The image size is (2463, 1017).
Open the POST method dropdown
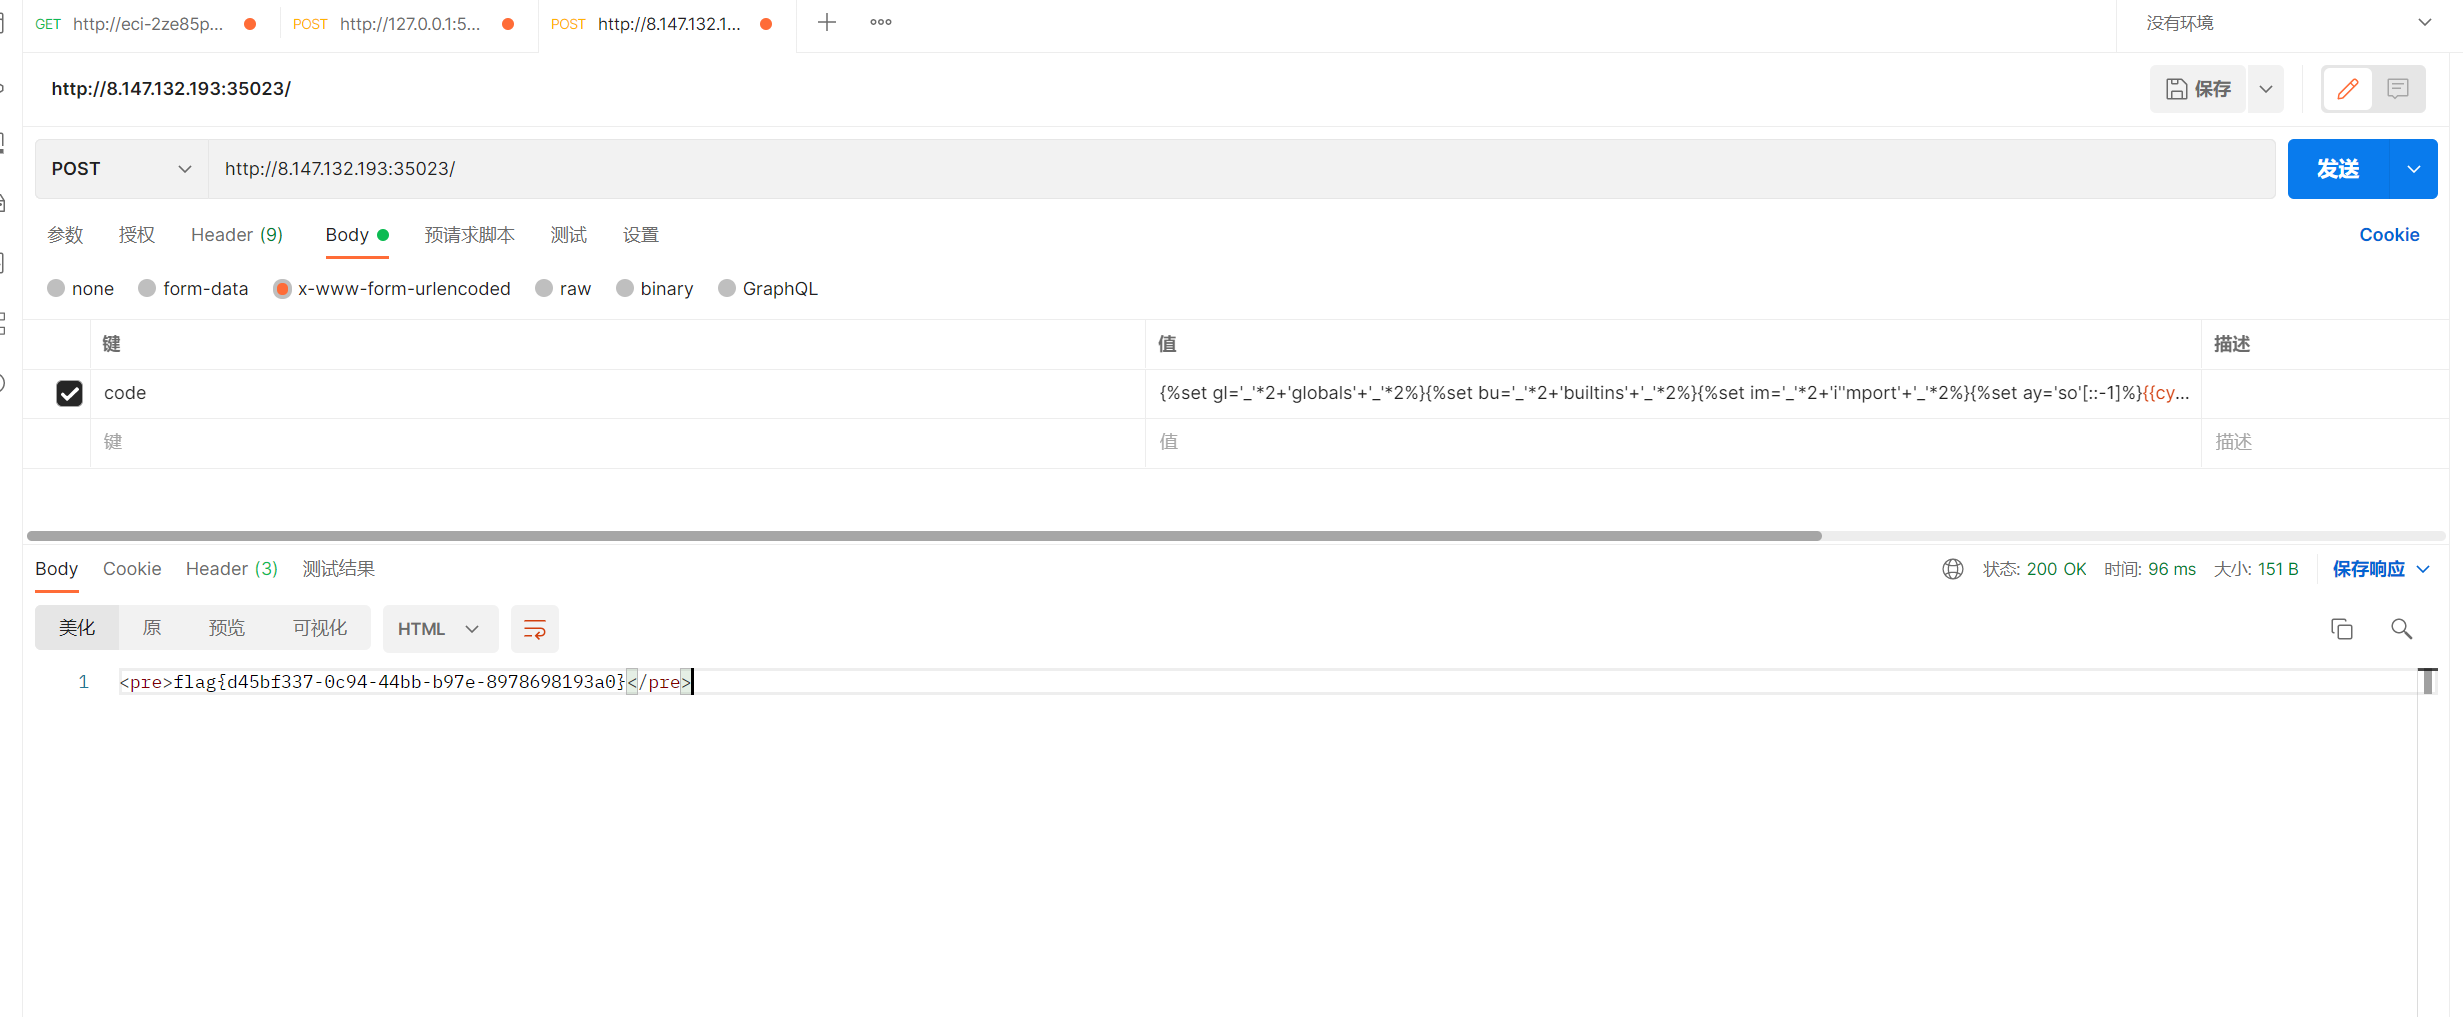(x=121, y=169)
